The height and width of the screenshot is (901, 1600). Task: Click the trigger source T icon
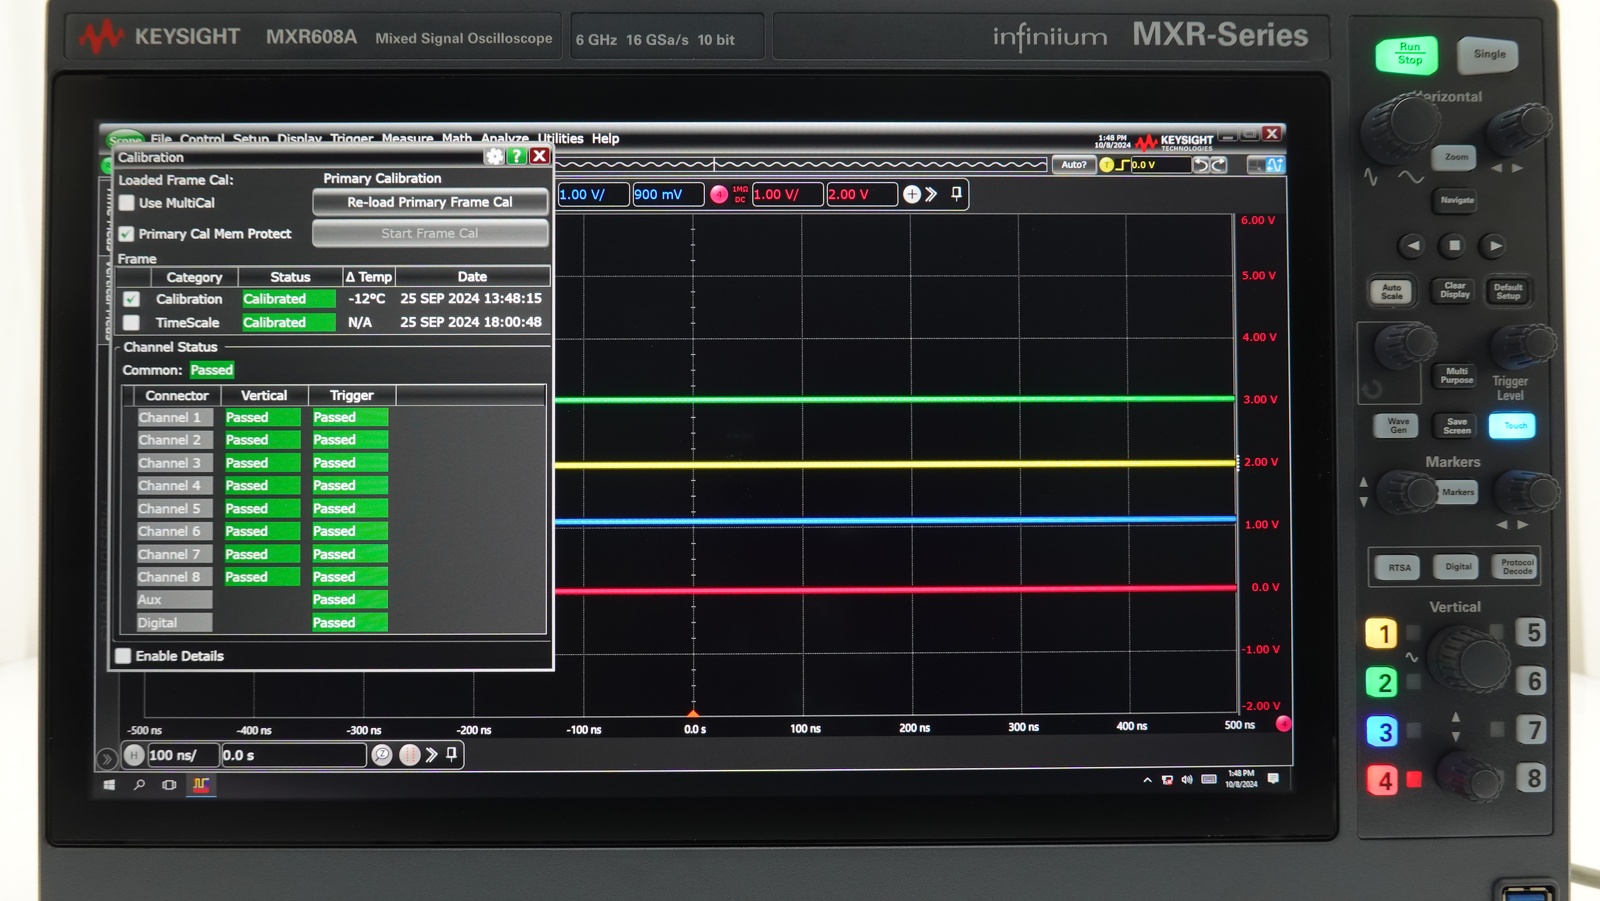click(1106, 165)
